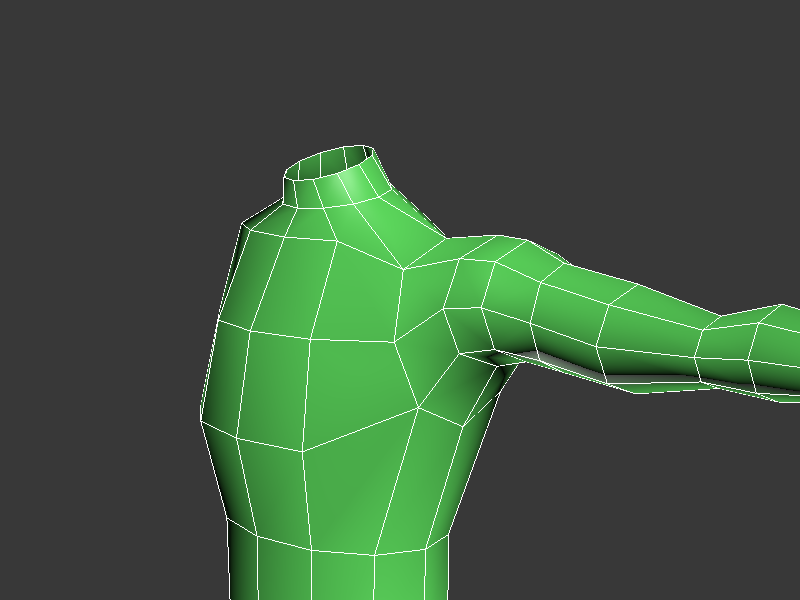Screen dimensions: 800x600
Task: Select the large chest polygon of the torso
Action: [357, 390]
